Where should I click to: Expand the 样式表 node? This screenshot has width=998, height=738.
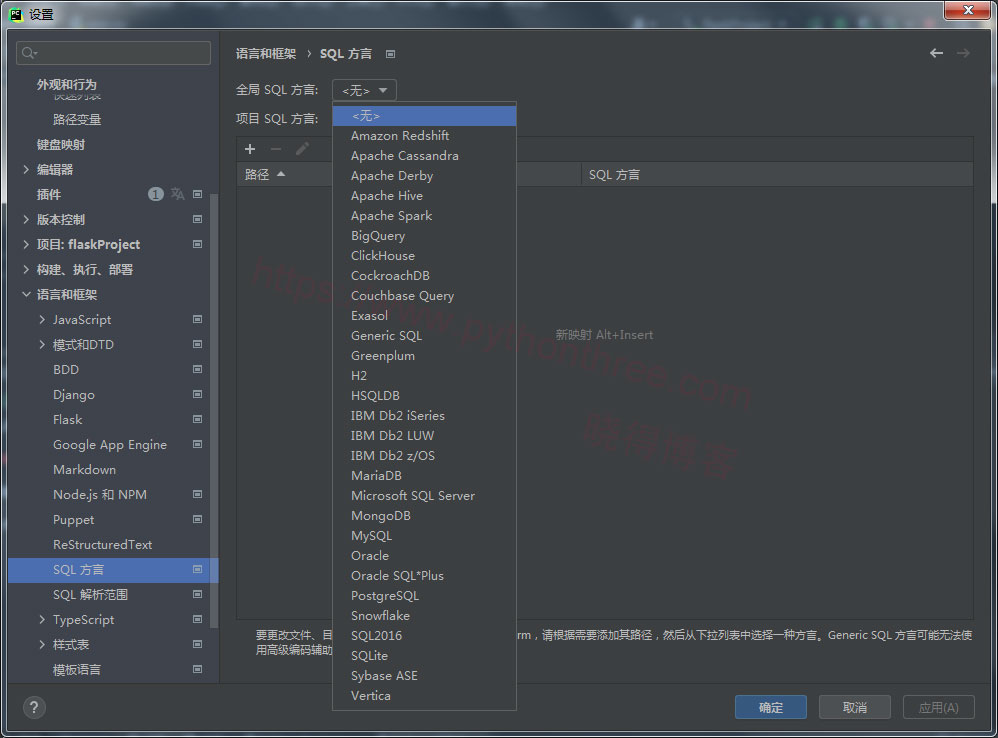pos(42,644)
